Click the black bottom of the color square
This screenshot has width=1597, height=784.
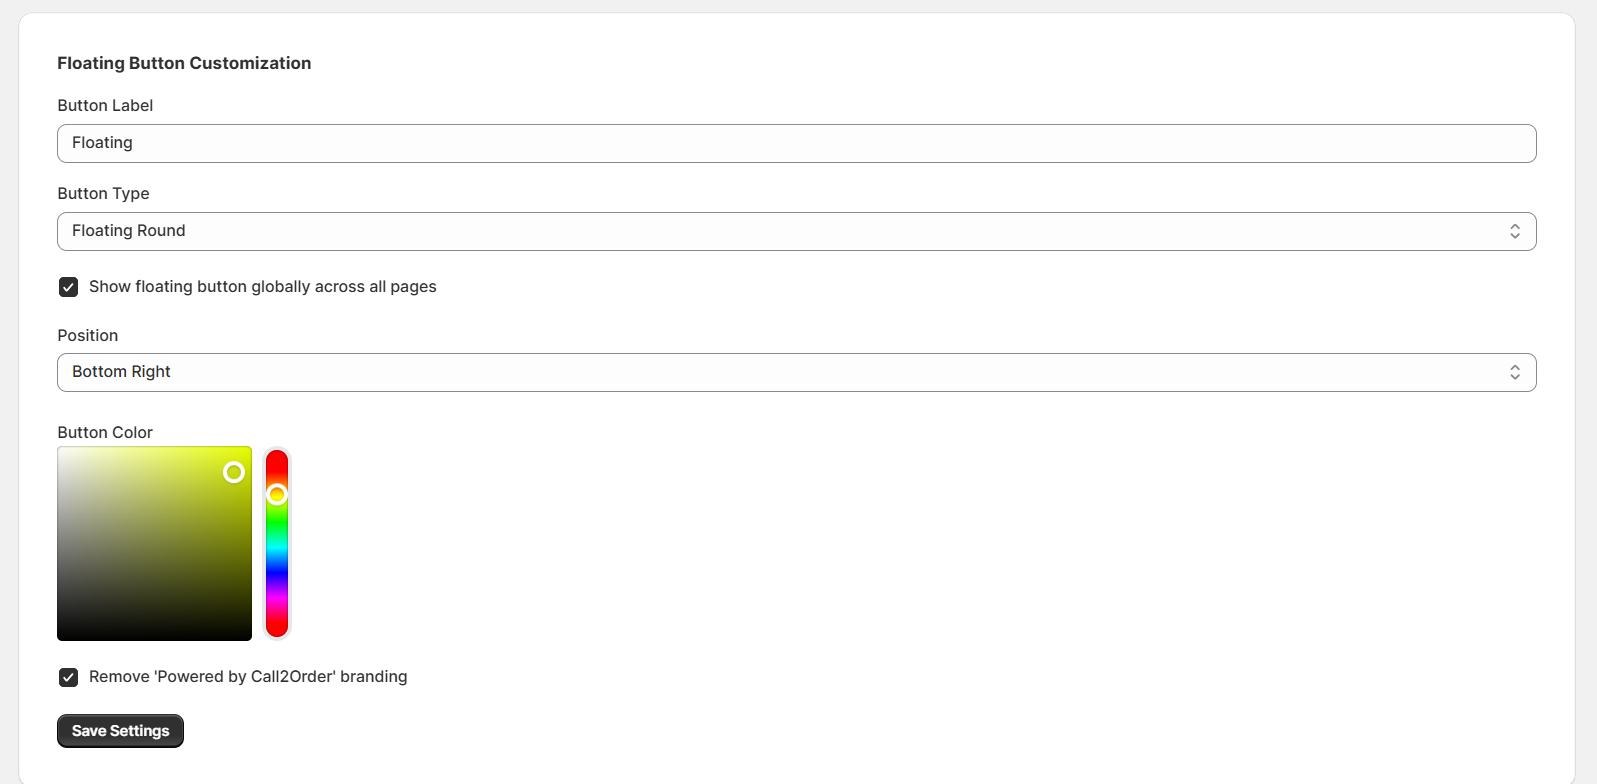154,634
